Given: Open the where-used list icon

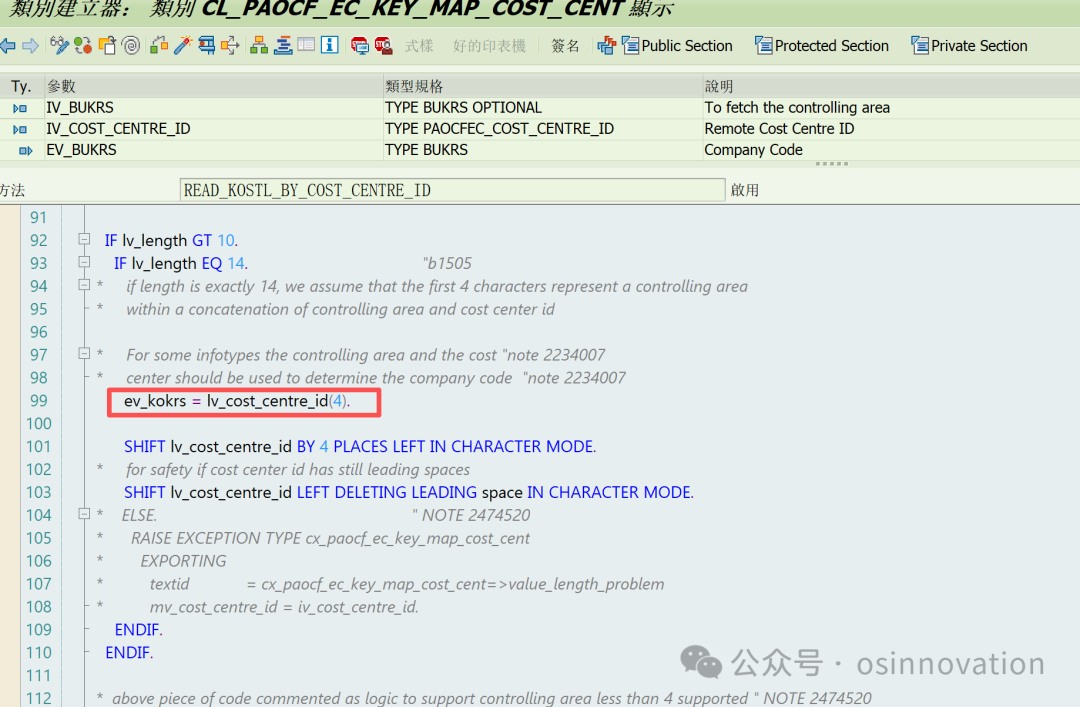Looking at the screenshot, I should [x=229, y=45].
